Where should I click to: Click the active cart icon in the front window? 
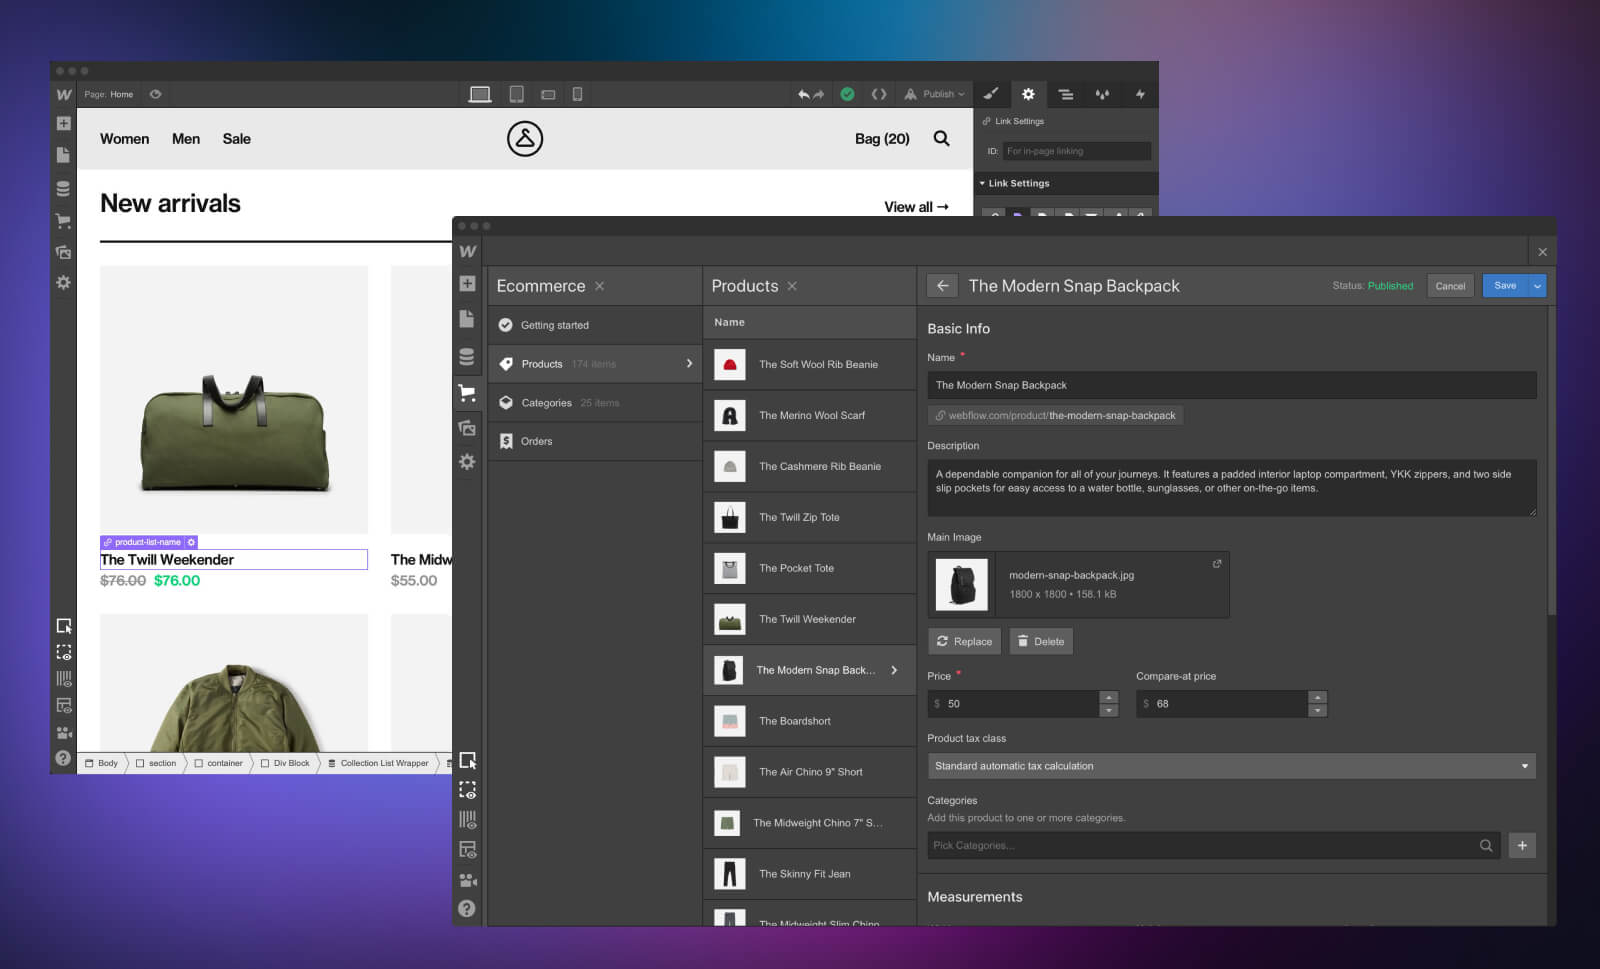(x=467, y=393)
